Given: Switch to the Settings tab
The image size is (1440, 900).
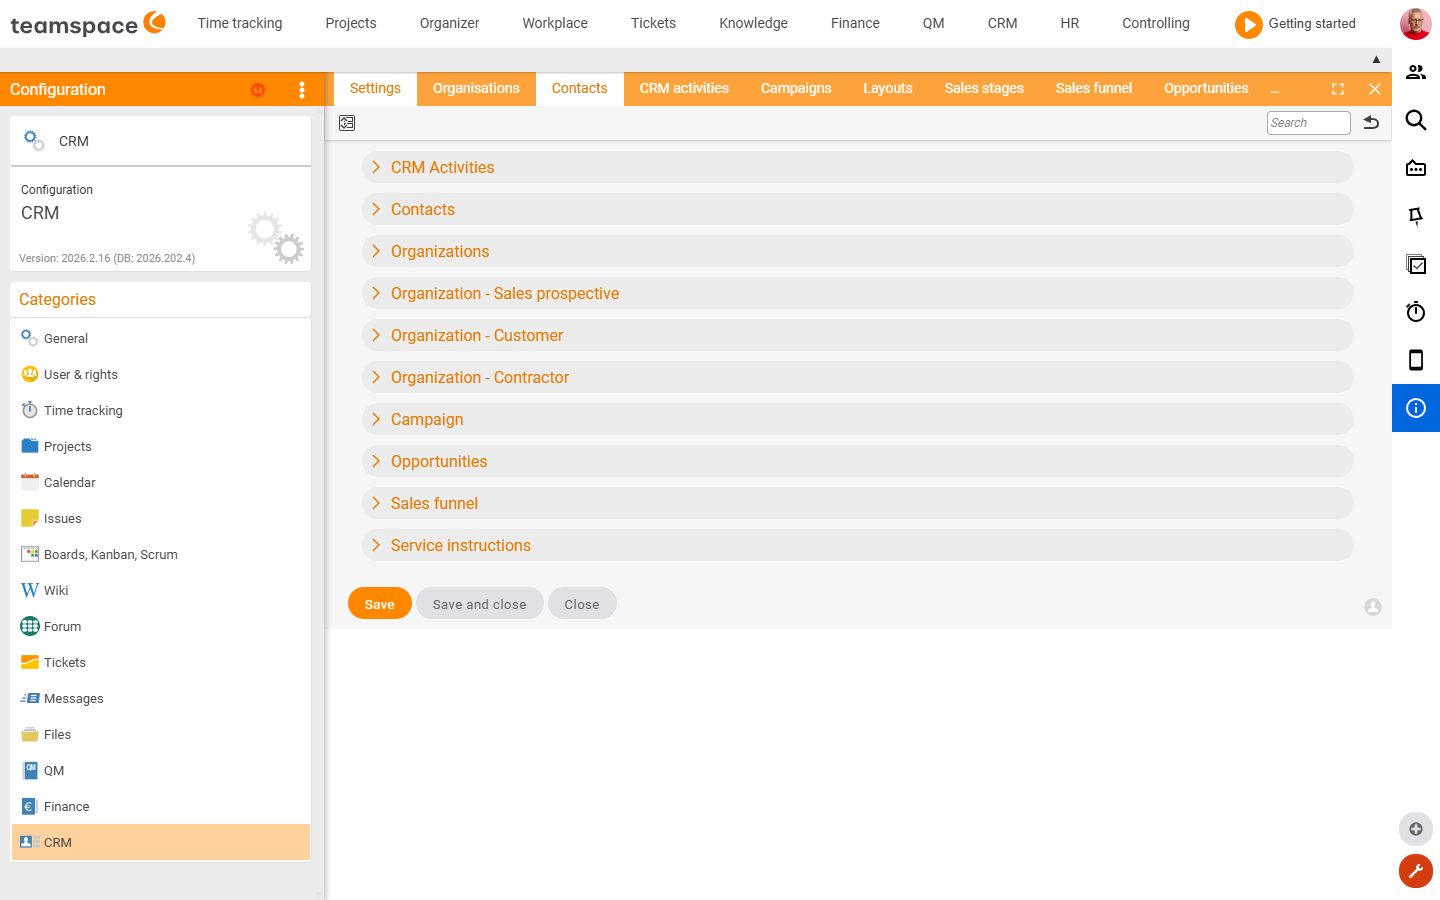Looking at the screenshot, I should [x=375, y=89].
